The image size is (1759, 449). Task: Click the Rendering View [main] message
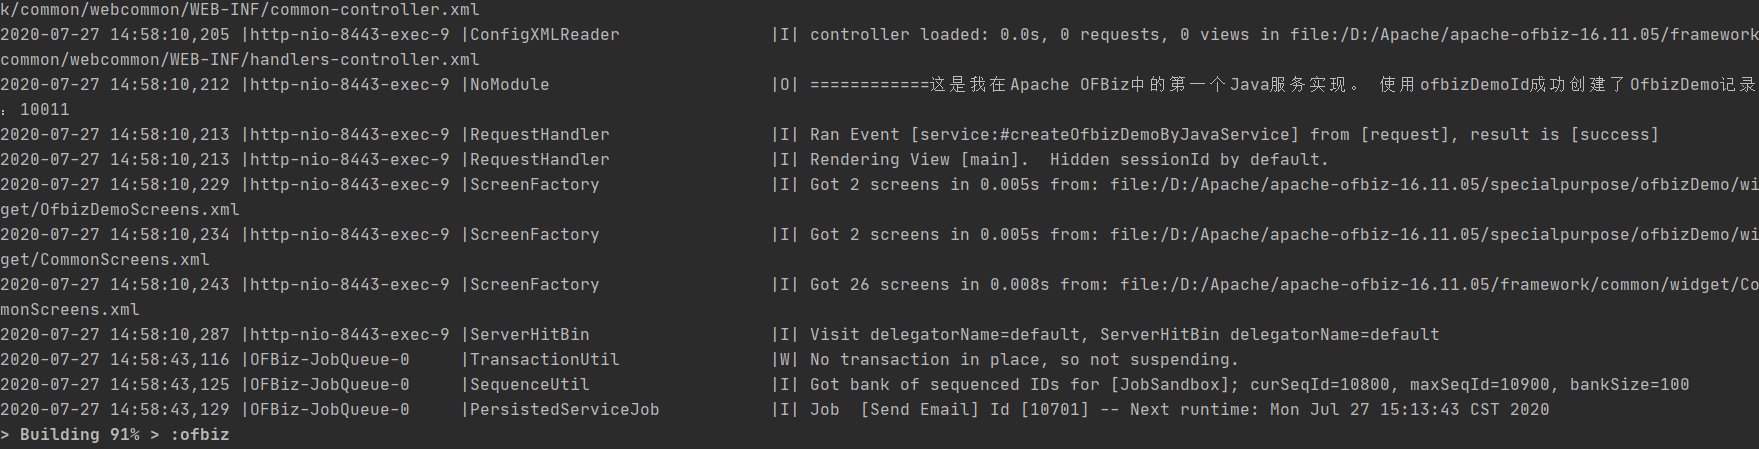tap(1069, 160)
